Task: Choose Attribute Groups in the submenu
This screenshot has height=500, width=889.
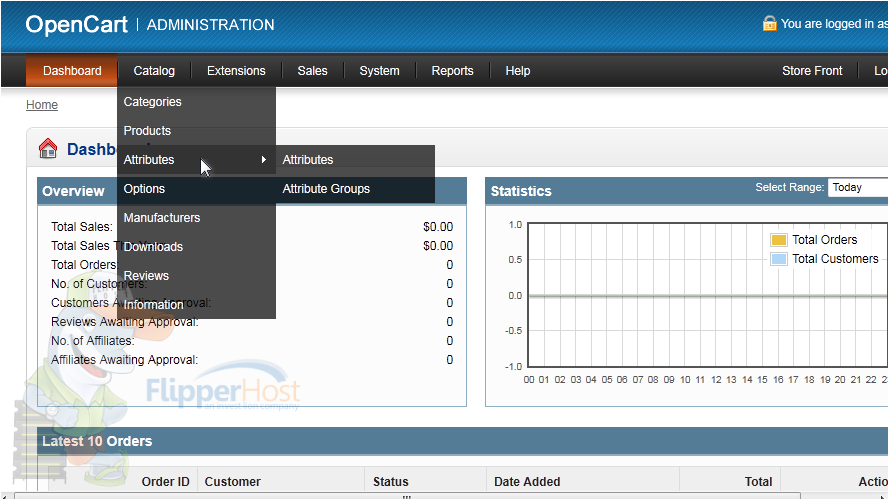Action: [x=355, y=189]
